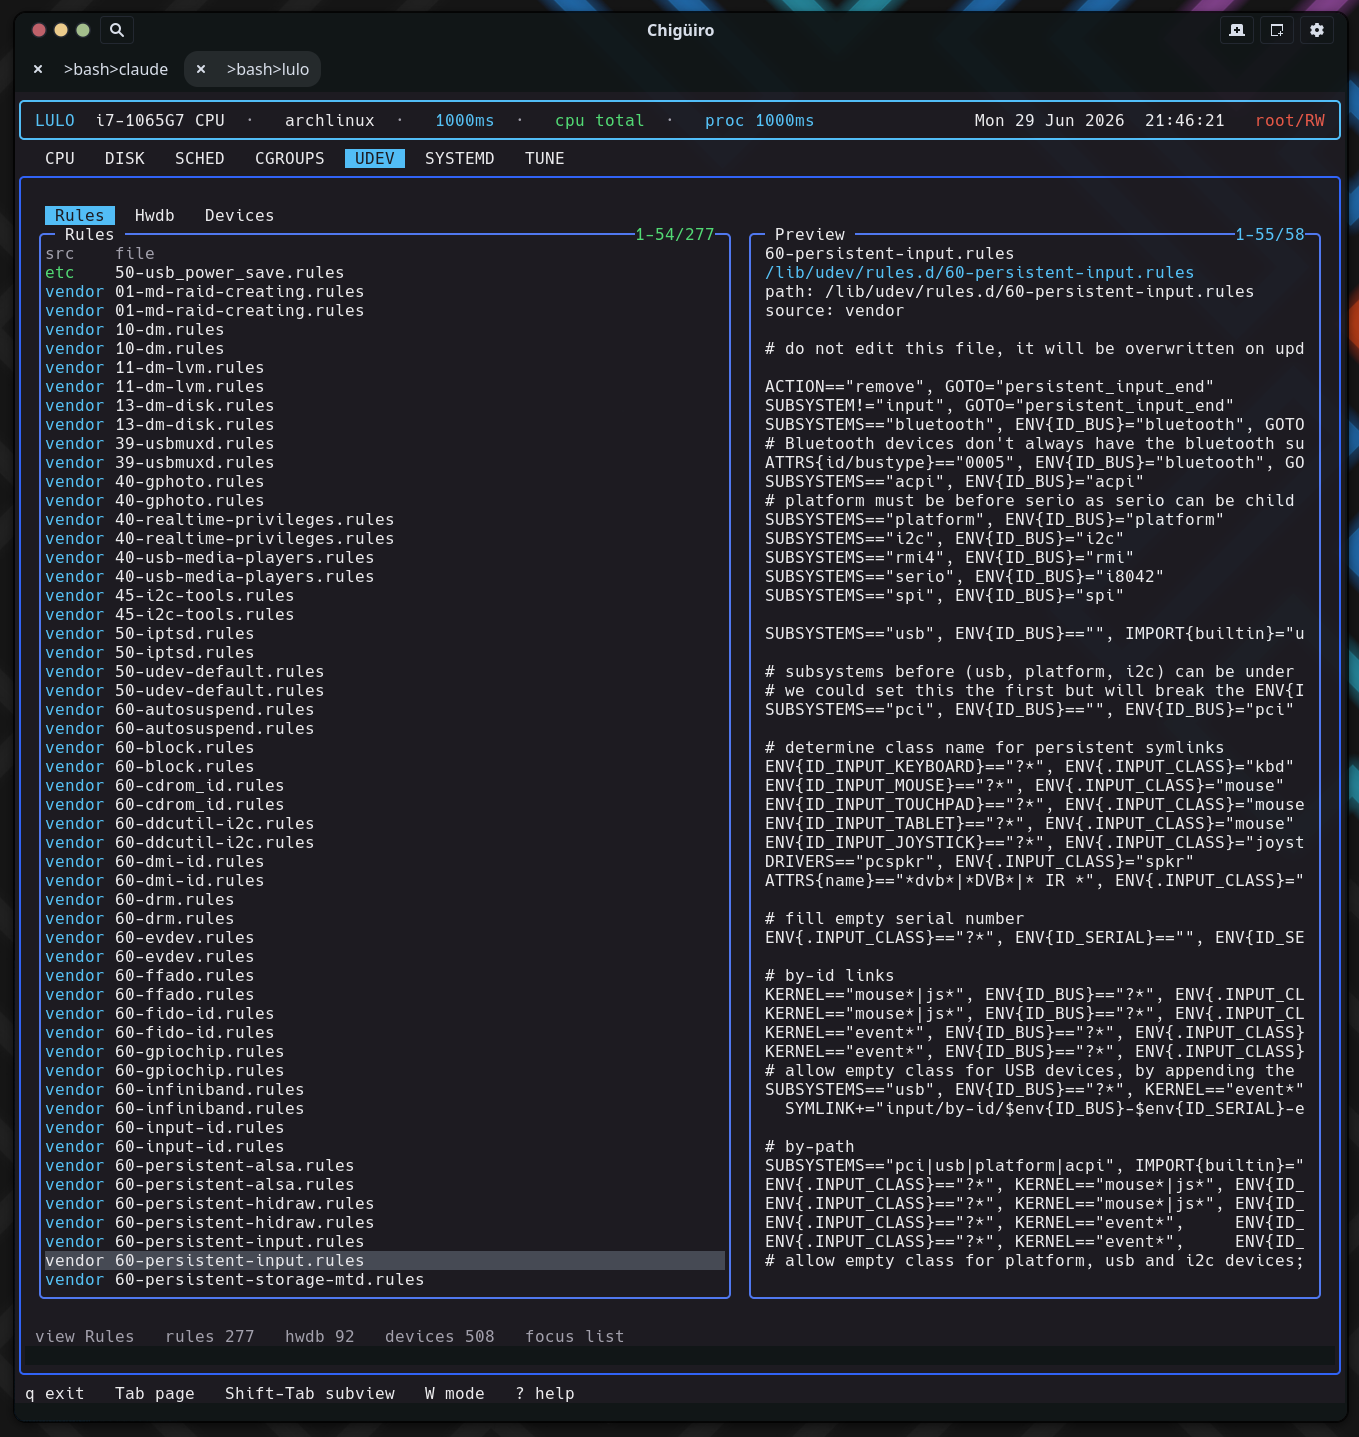Image resolution: width=1359 pixels, height=1437 pixels.
Task: Click the ACTION=="remove" rule line
Action: pos(990,386)
